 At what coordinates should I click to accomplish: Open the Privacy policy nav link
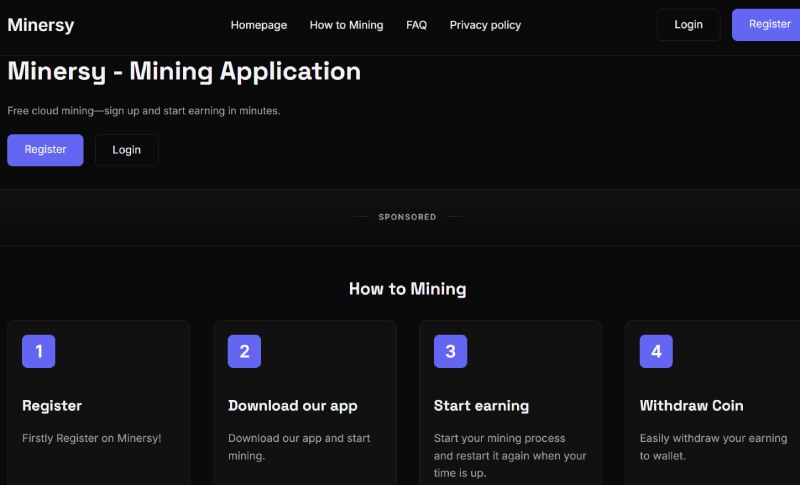coord(485,25)
